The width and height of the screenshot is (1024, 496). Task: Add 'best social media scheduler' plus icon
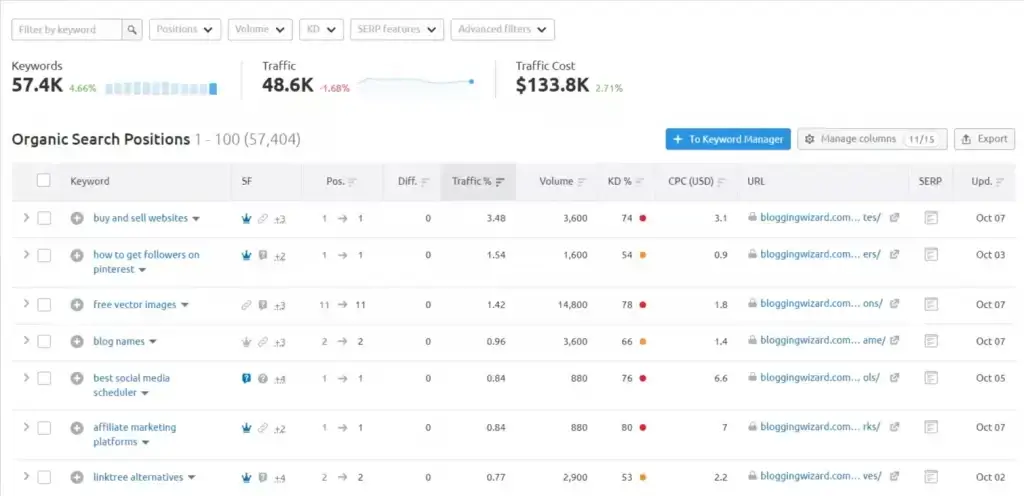point(77,378)
